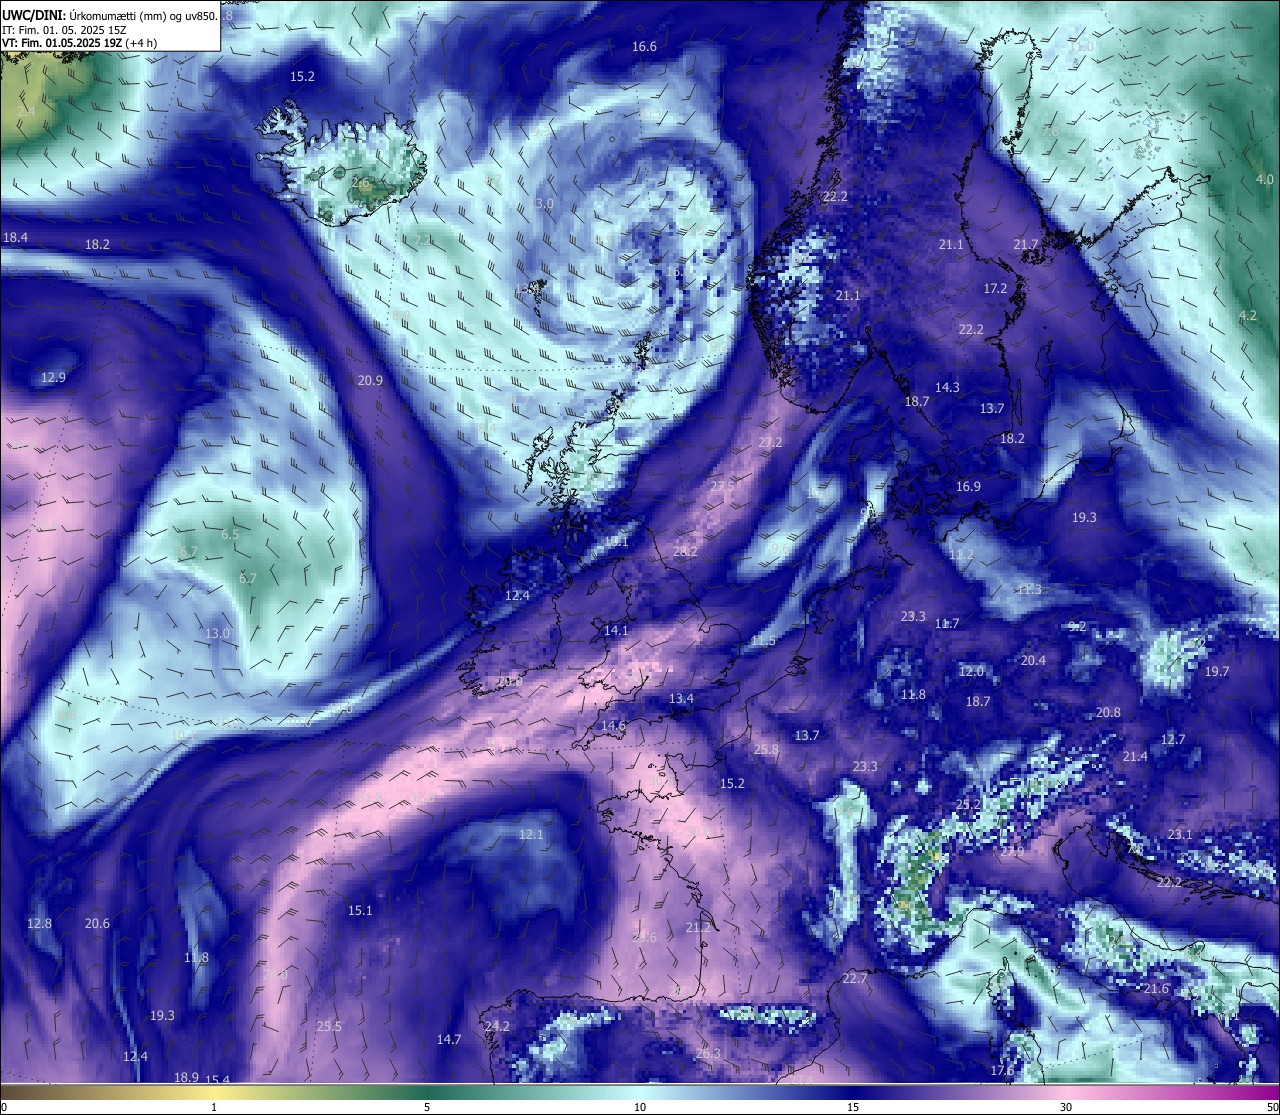The image size is (1280, 1115).
Task: Click the 30 tick label on the colorbar
Action: point(1066,1107)
